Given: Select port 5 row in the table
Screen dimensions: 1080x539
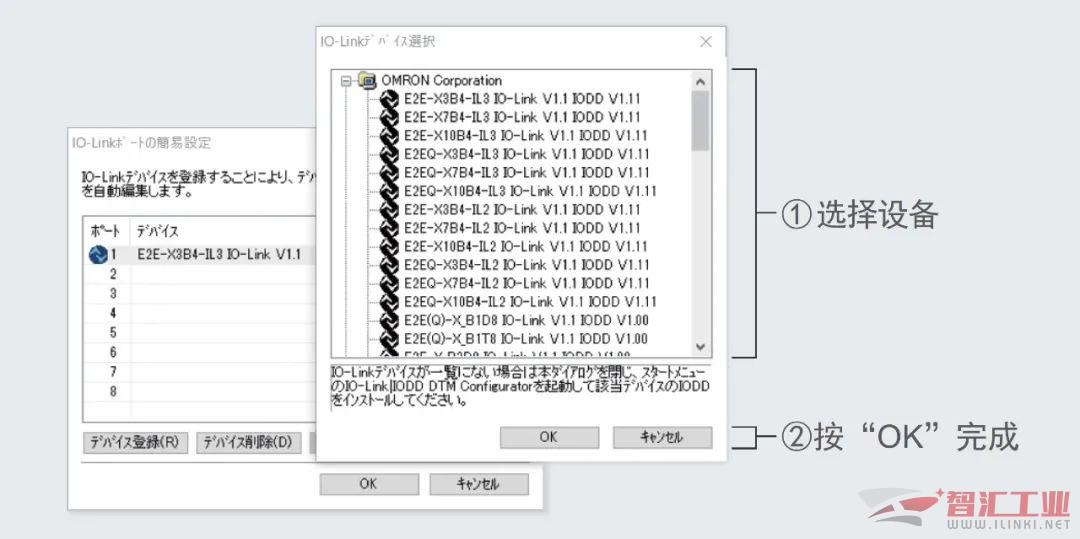Looking at the screenshot, I should pyautogui.click(x=198, y=333).
